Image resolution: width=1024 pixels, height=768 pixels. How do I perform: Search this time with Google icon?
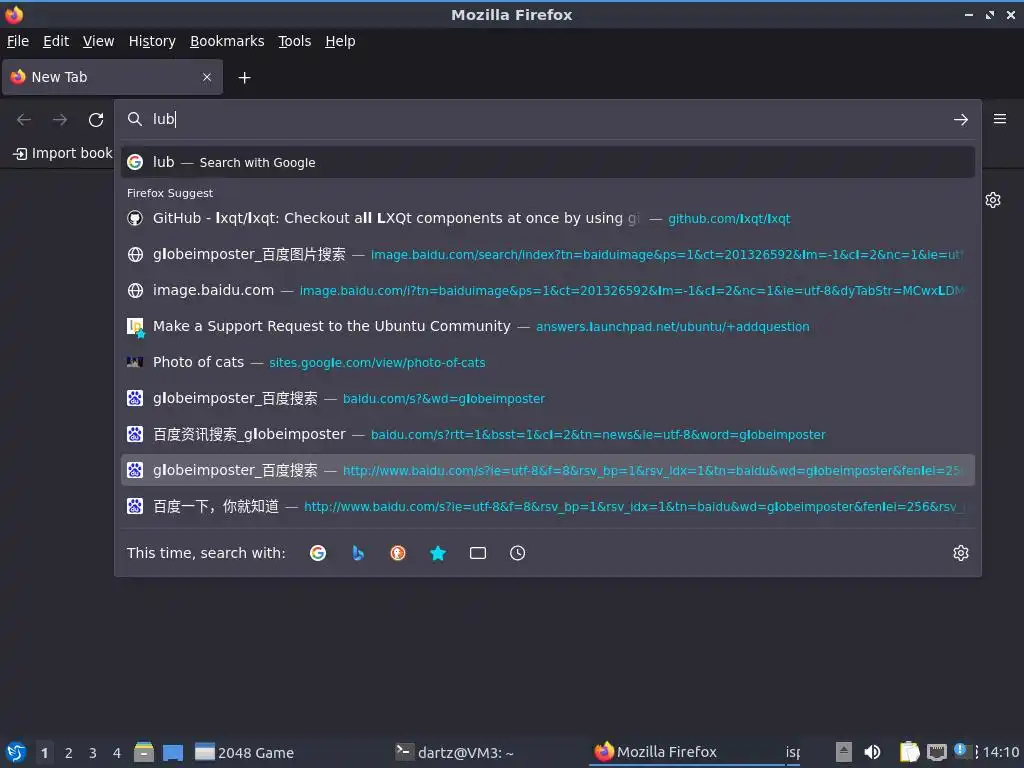pos(318,553)
